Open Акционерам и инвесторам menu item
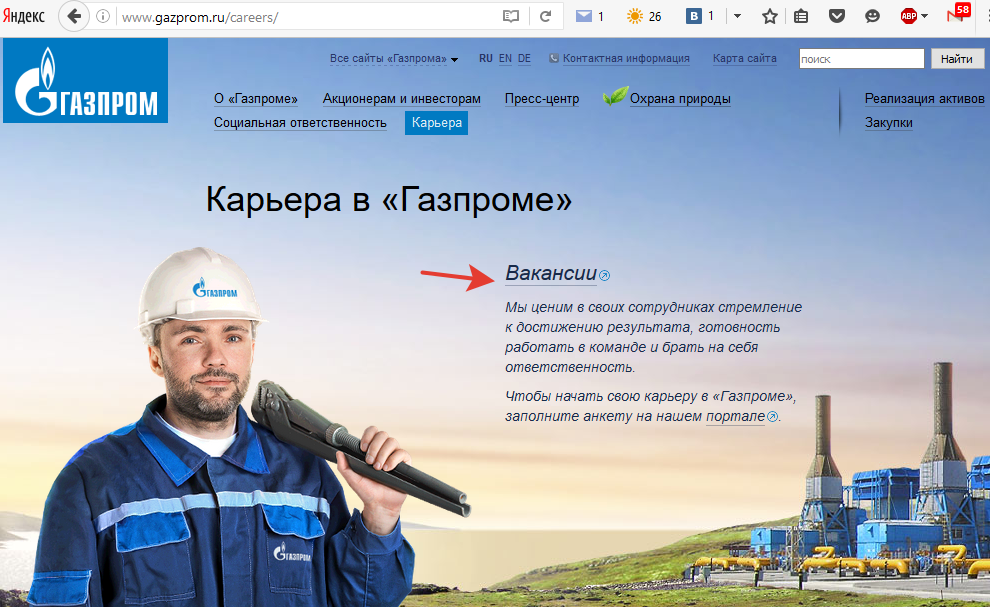Image resolution: width=990 pixels, height=607 pixels. (x=402, y=99)
